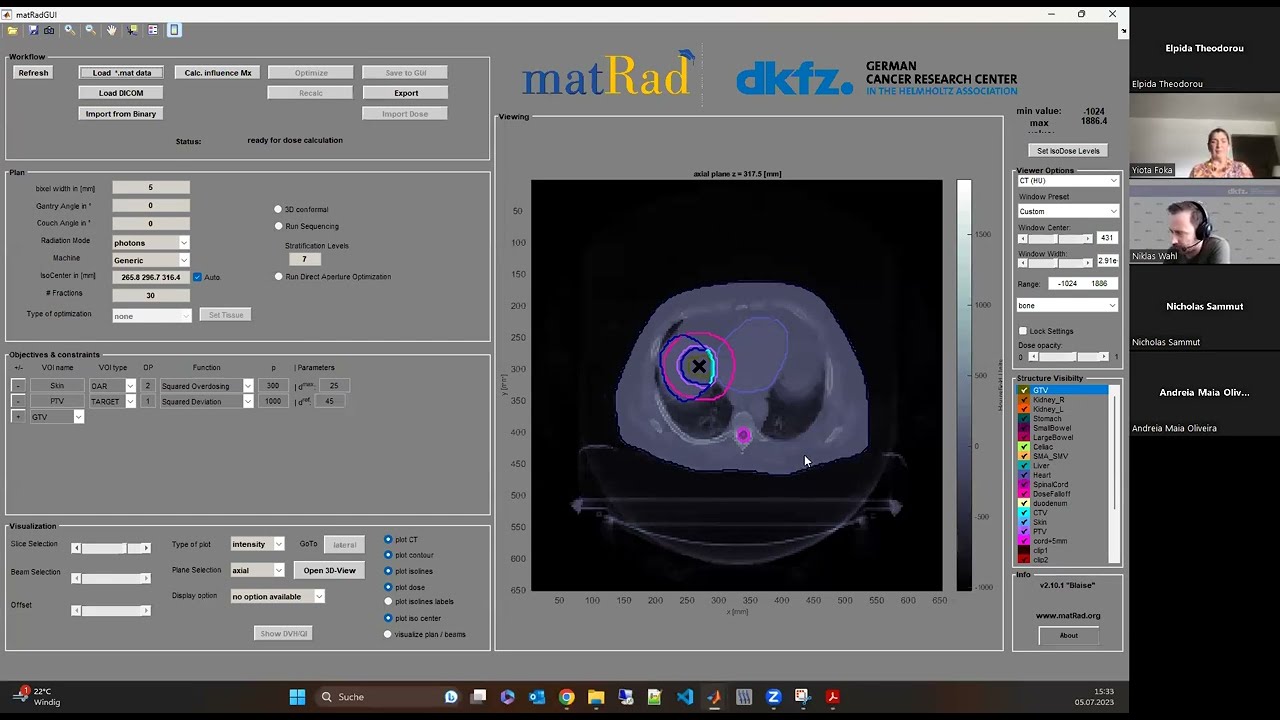Click the Export button
The height and width of the screenshot is (720, 1280).
405,93
